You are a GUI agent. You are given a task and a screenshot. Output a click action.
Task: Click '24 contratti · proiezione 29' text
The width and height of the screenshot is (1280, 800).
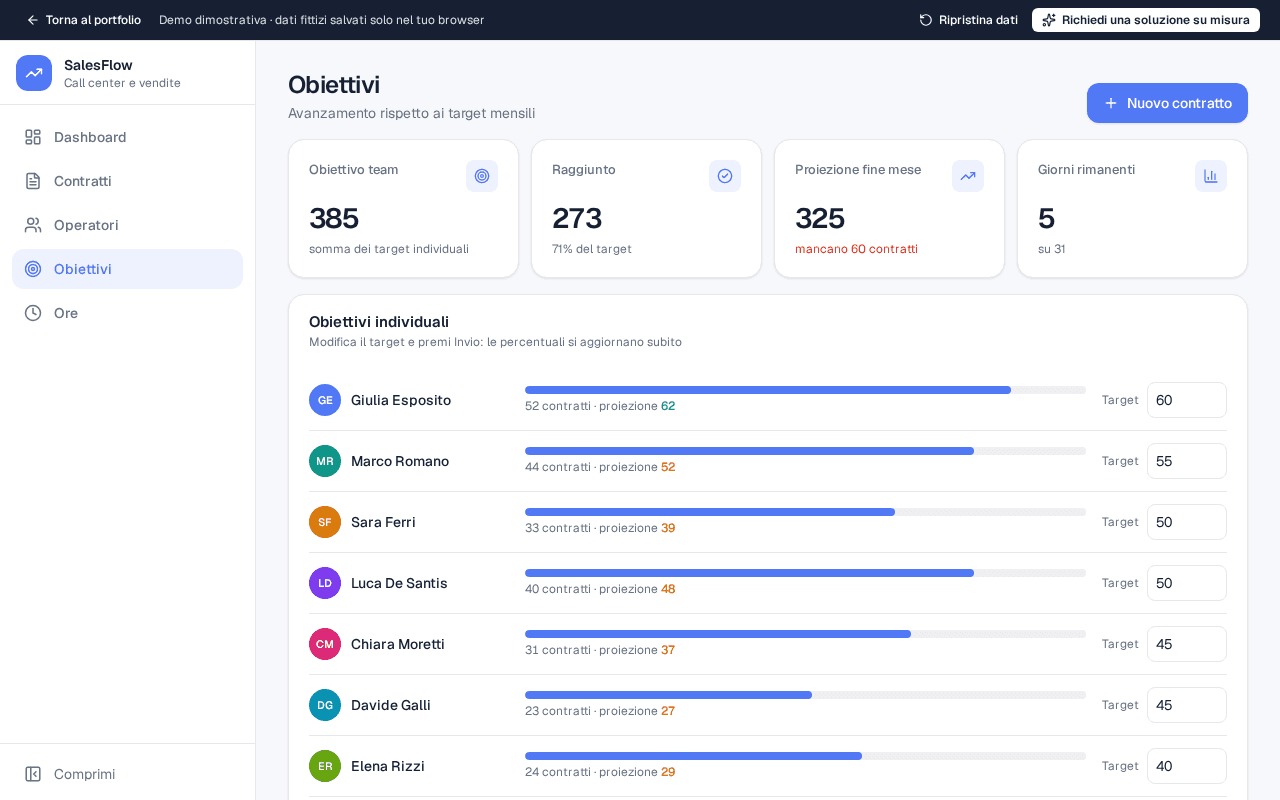tap(600, 772)
